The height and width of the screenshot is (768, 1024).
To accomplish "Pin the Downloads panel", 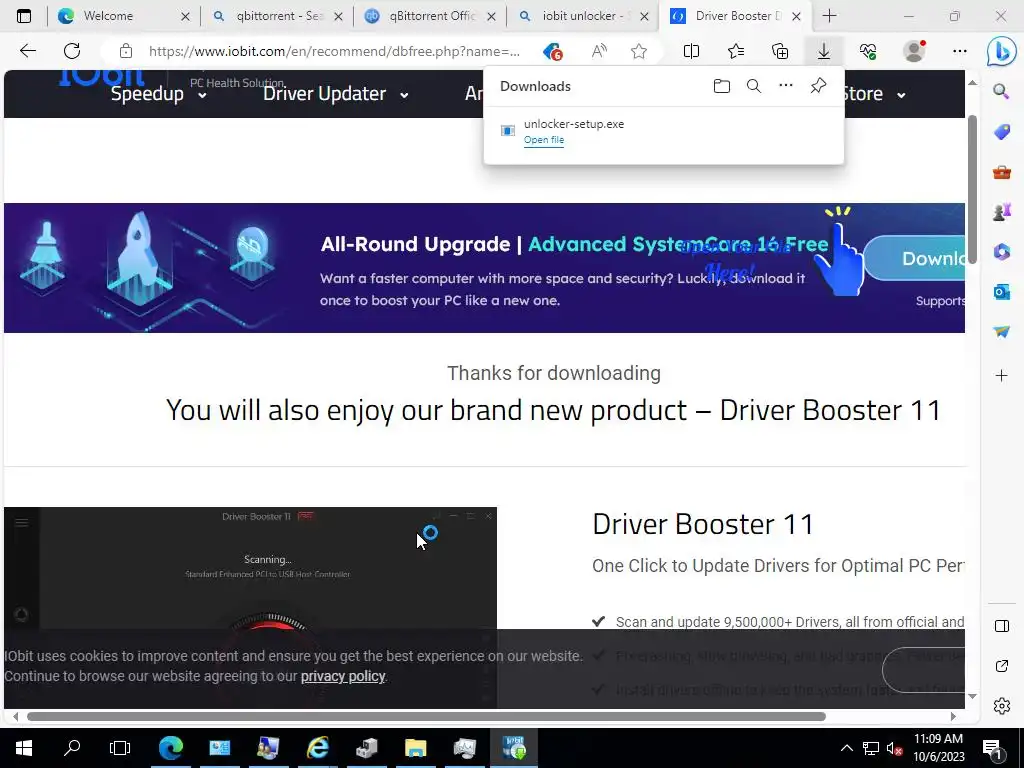I will point(818,86).
